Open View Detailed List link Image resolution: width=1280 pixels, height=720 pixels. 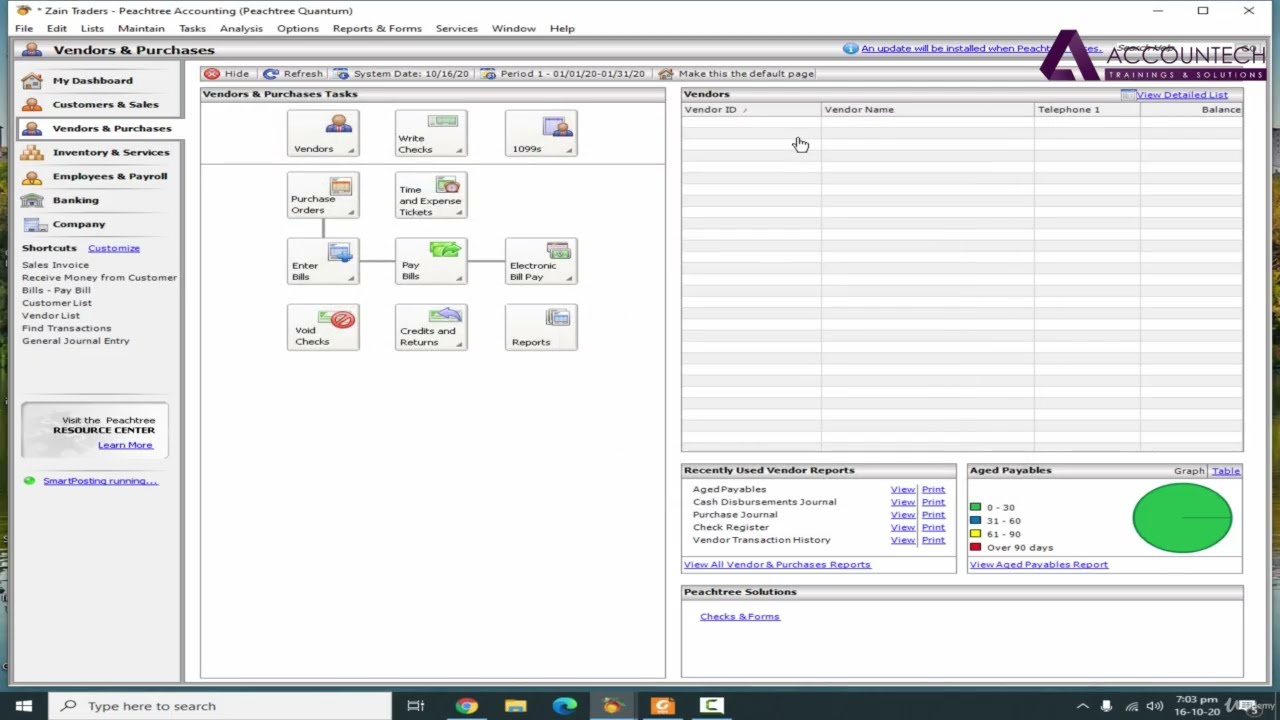coord(1181,95)
